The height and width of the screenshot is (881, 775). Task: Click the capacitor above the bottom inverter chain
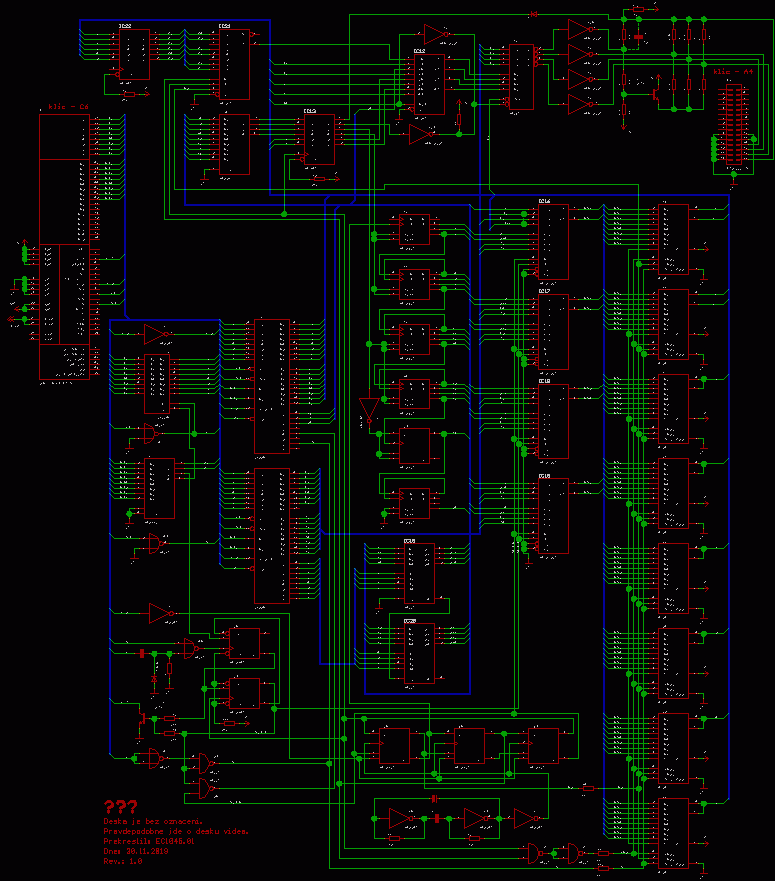[x=435, y=799]
